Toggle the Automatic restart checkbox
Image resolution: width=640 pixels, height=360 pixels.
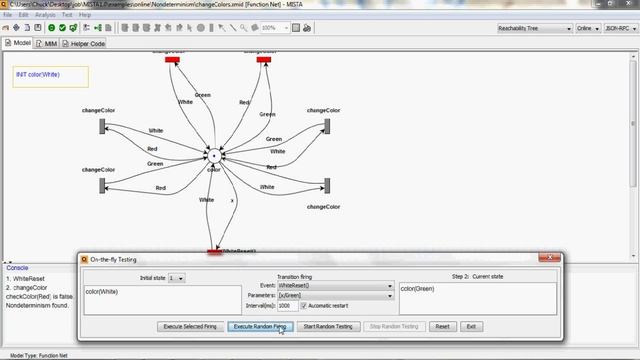point(303,305)
